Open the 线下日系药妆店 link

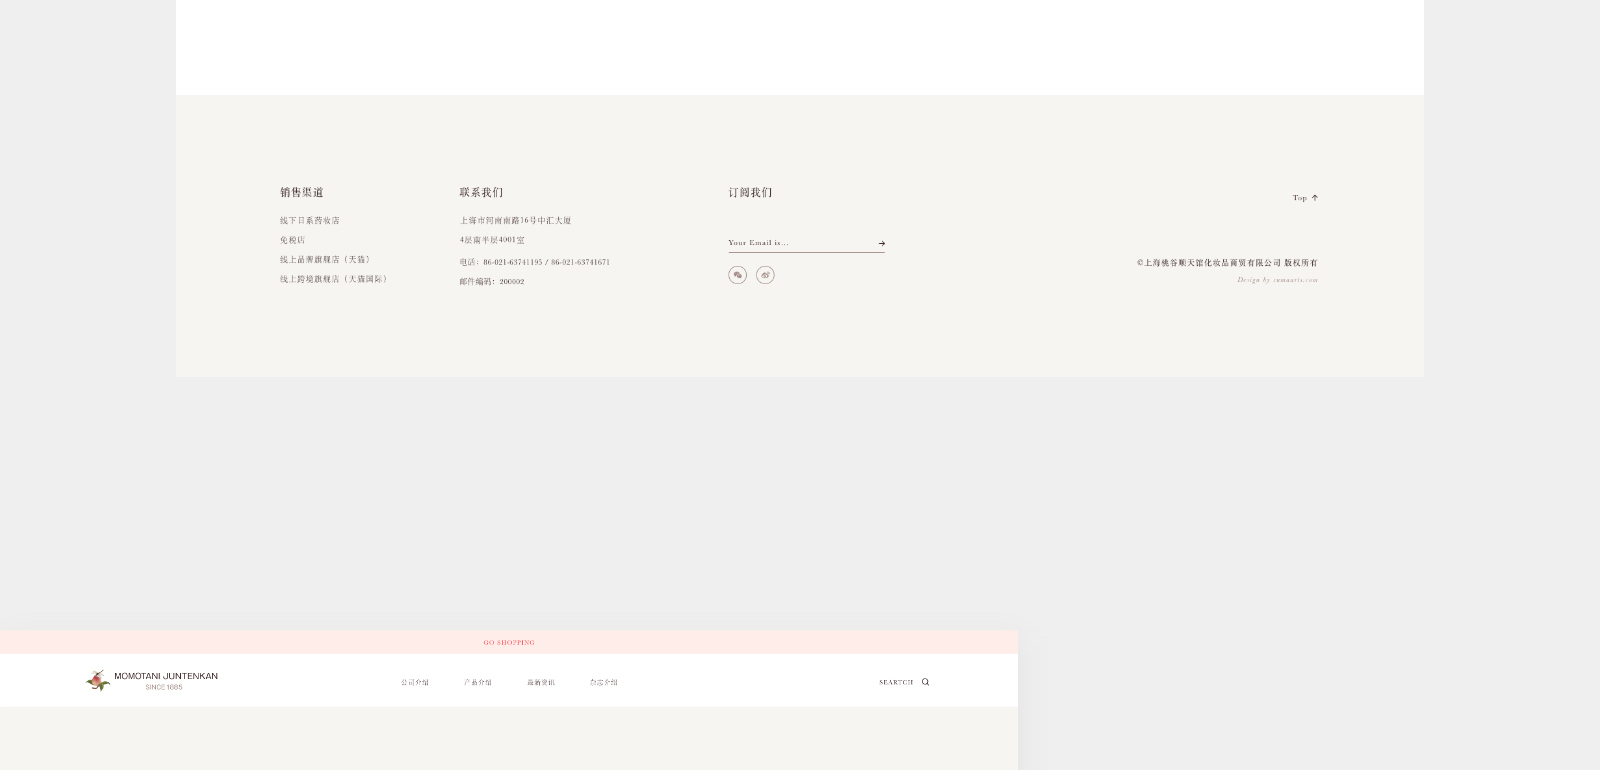[x=310, y=220]
